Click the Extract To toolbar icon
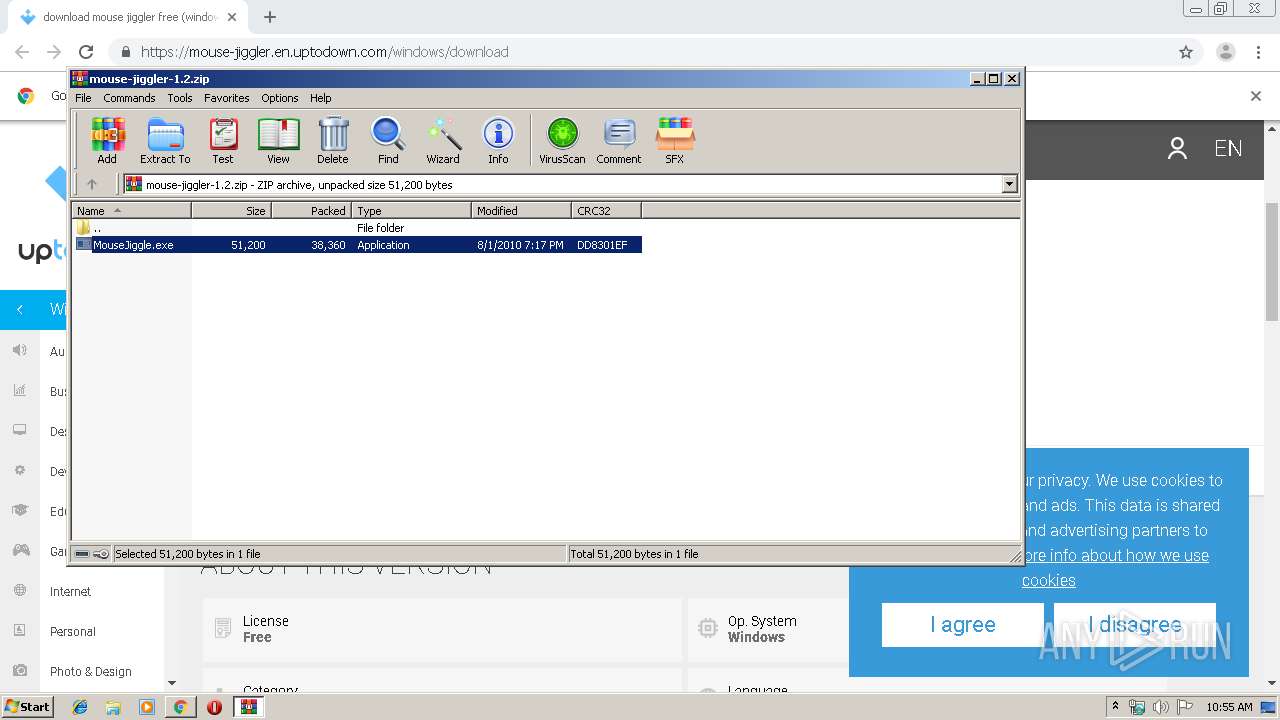 (x=165, y=140)
